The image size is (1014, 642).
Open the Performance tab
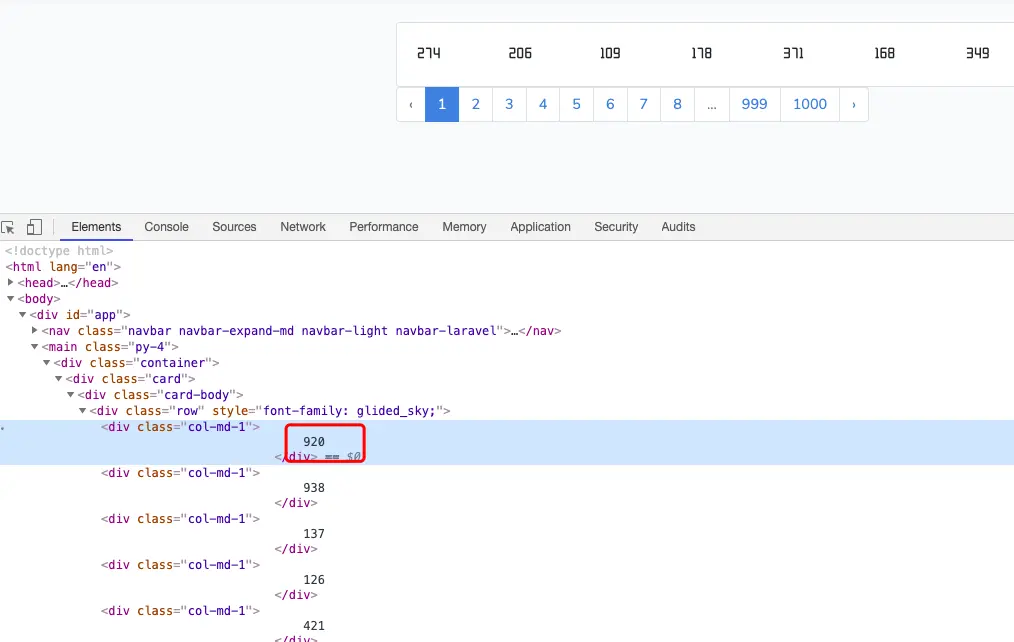(x=383, y=227)
